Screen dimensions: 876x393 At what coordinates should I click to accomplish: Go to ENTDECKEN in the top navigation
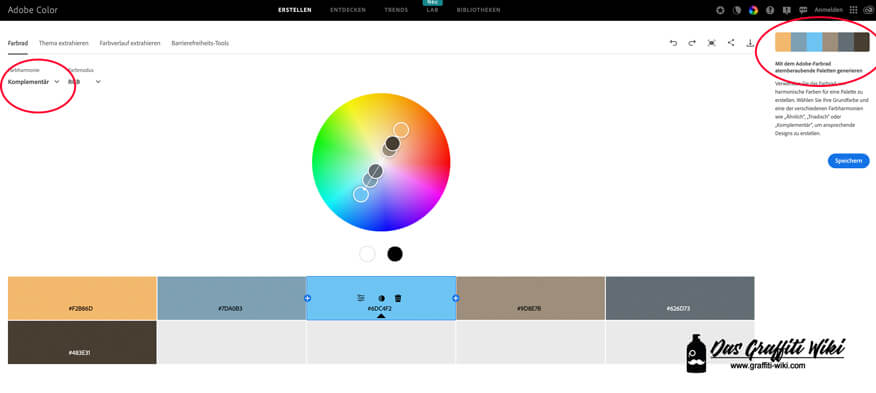click(x=348, y=10)
